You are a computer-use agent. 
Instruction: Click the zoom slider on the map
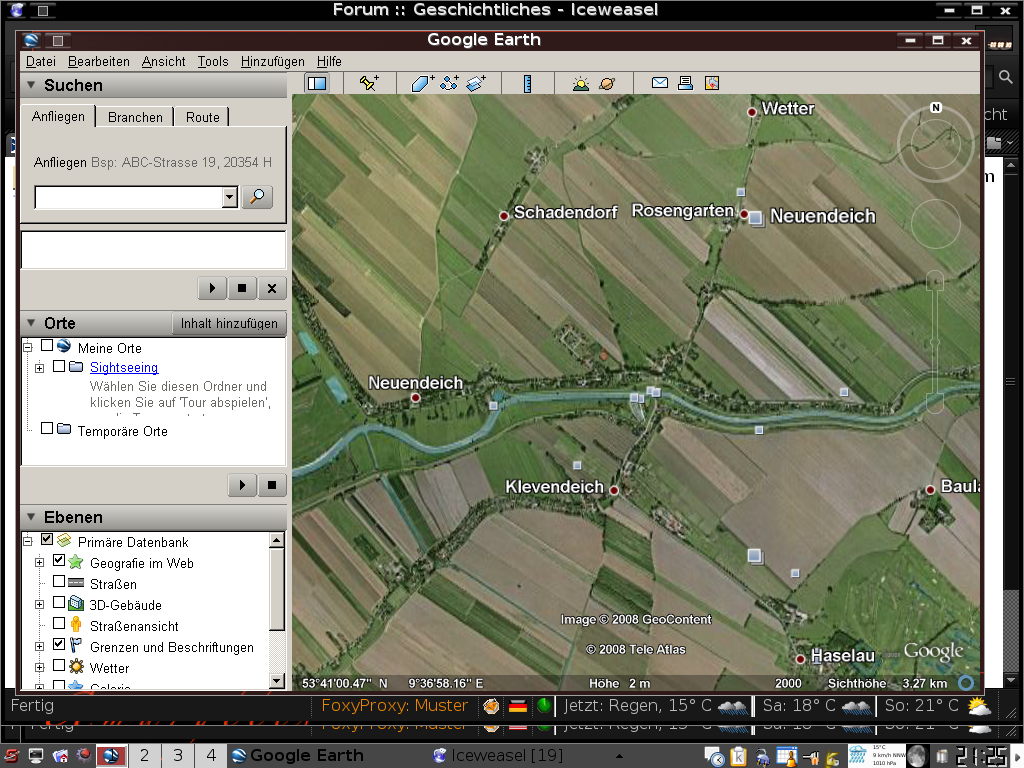pos(935,342)
